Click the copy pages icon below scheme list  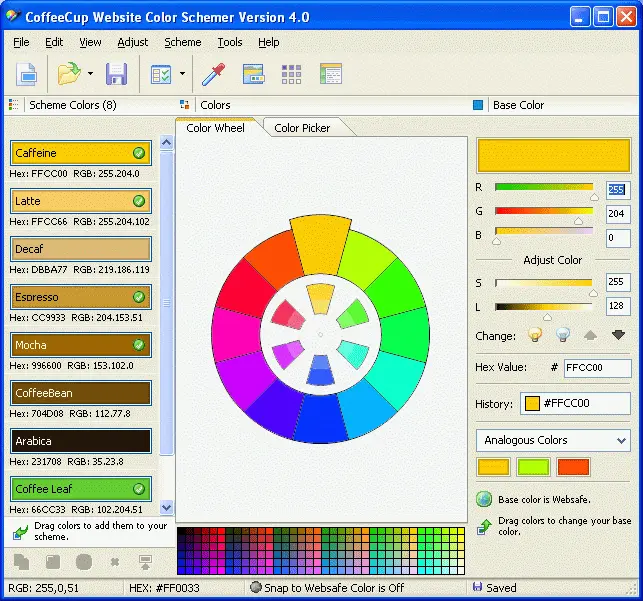click(21, 562)
